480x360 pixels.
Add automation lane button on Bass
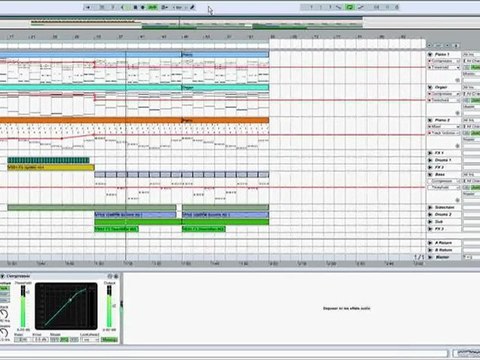(457, 200)
